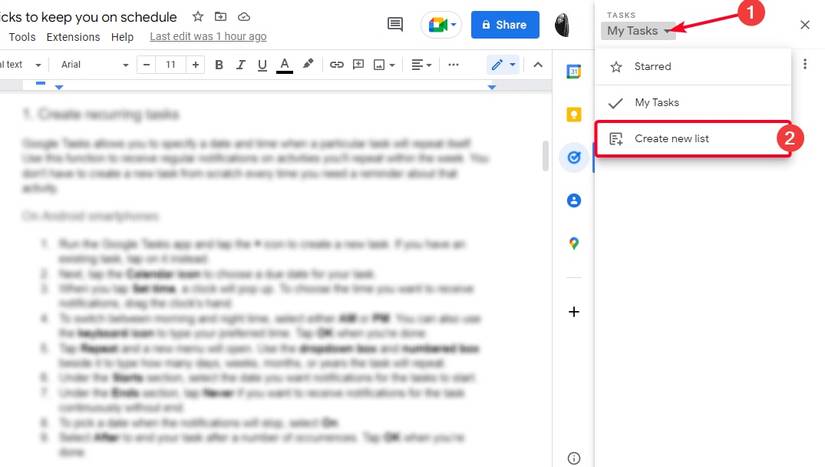
Task: Open the Tasks panel three-dot menu
Action: tap(804, 64)
